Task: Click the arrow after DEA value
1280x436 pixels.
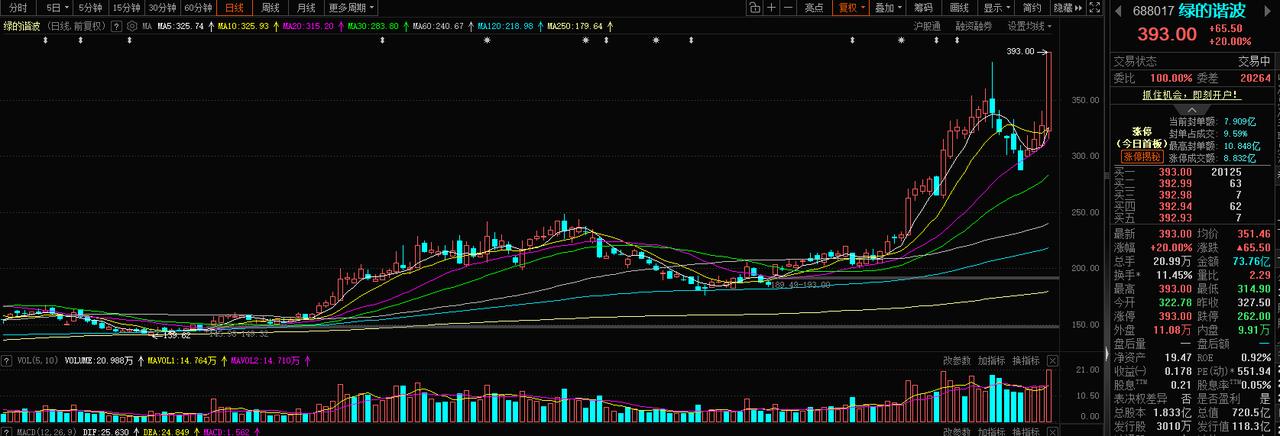Action: (197, 431)
